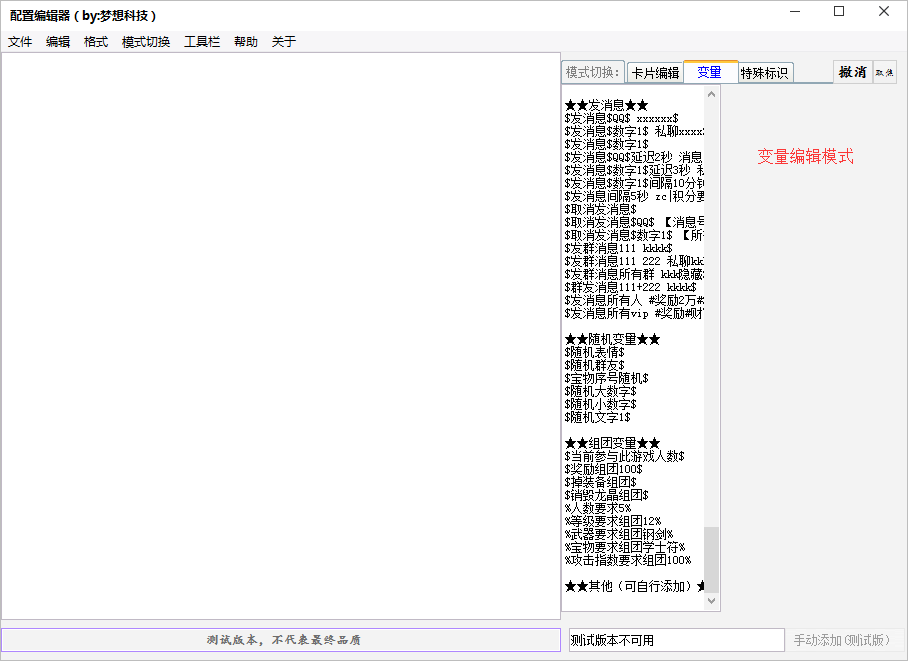Switch to the 卡片编辑 tab

point(657,71)
